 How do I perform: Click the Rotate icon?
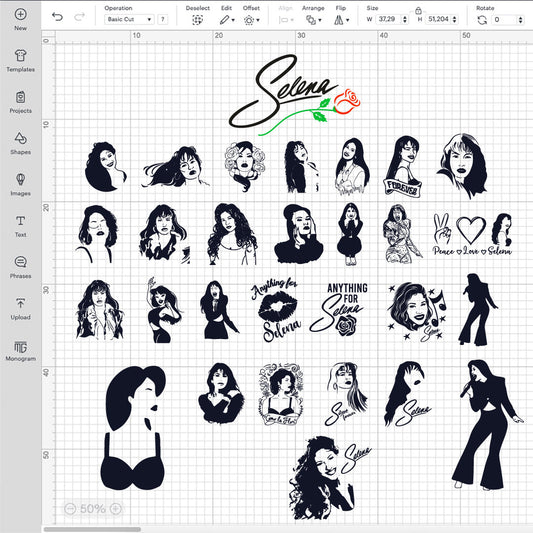(x=482, y=20)
